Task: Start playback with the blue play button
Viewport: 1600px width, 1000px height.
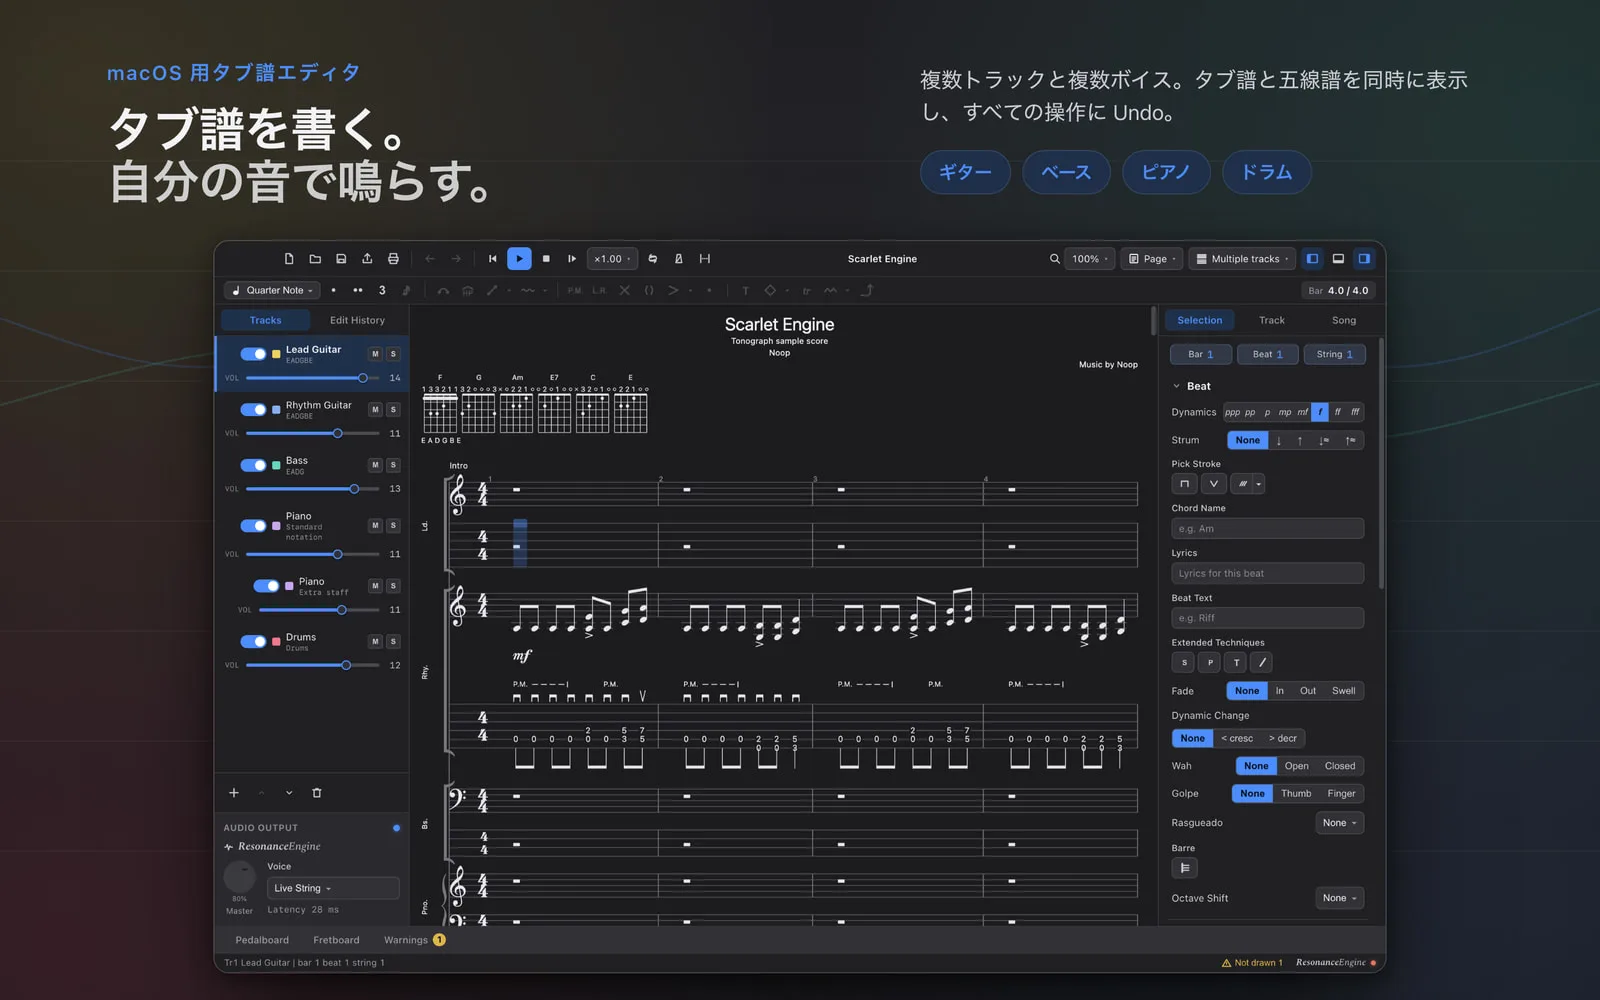Action: click(519, 259)
